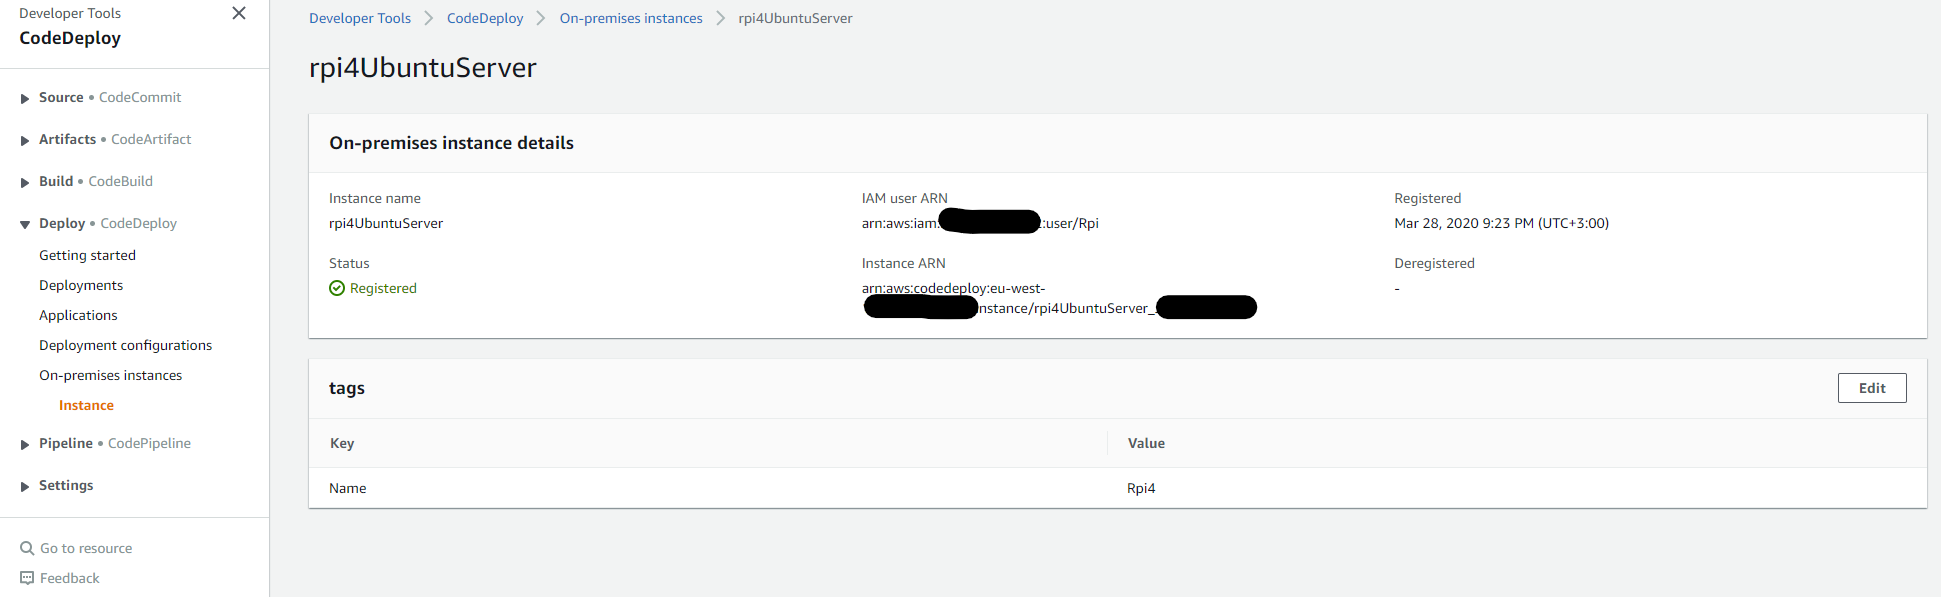Collapse the Deploy CodeDeploy section arrow
The height and width of the screenshot is (597, 1941).
coord(25,224)
